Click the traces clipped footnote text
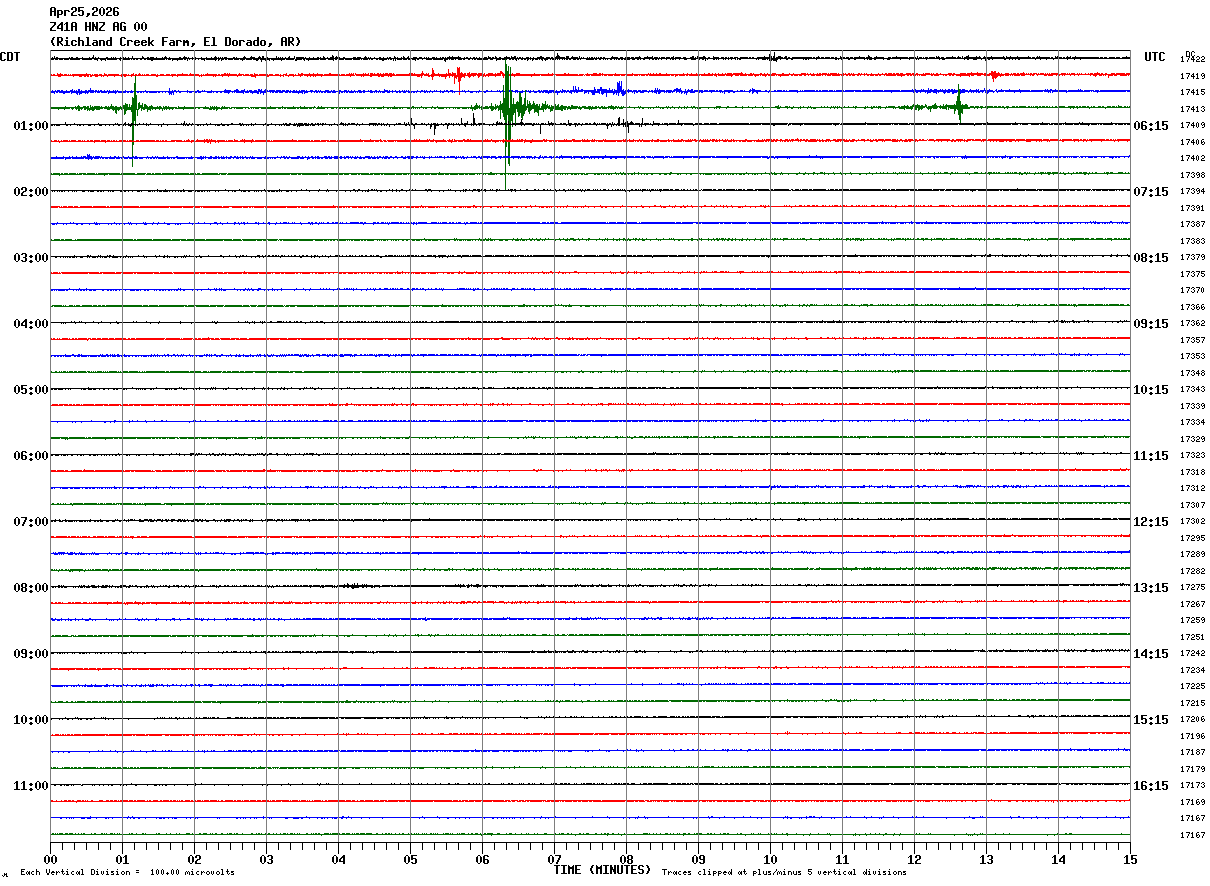The width and height of the screenshot is (1210, 886). pyautogui.click(x=784, y=873)
